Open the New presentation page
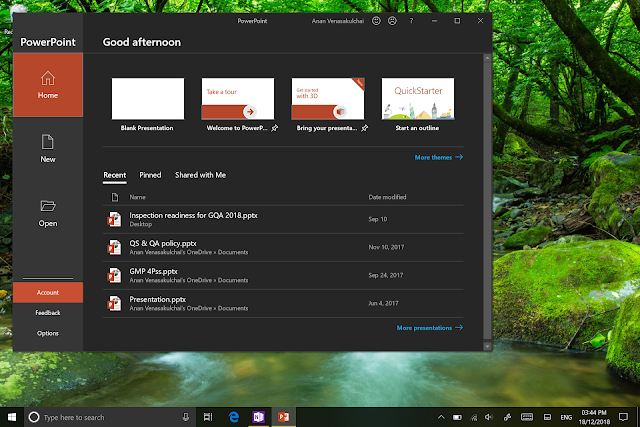The image size is (640, 427). point(48,149)
